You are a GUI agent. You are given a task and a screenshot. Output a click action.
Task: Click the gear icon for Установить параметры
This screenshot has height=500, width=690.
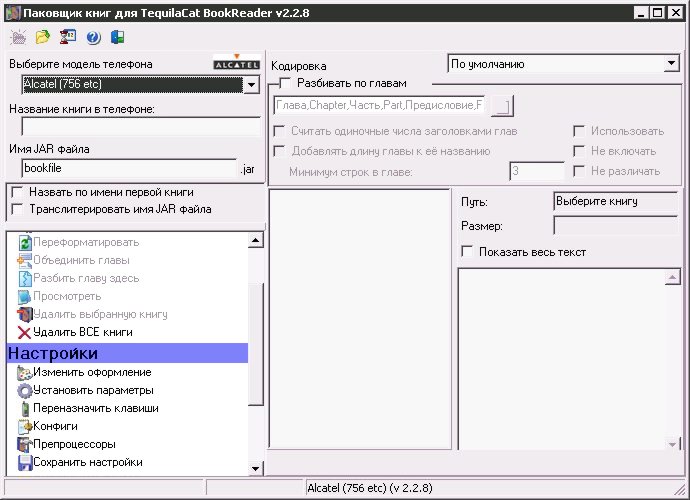25,391
